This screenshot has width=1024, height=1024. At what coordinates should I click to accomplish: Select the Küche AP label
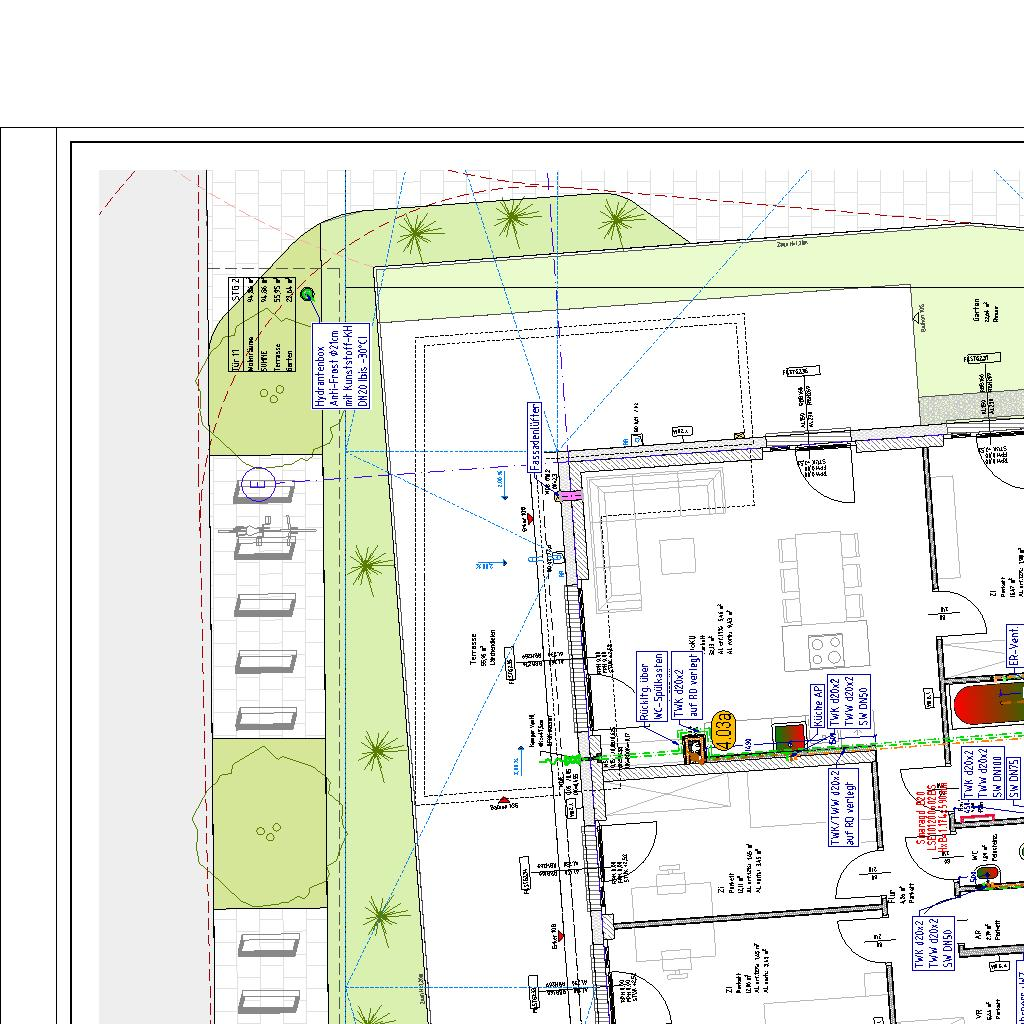(817, 706)
